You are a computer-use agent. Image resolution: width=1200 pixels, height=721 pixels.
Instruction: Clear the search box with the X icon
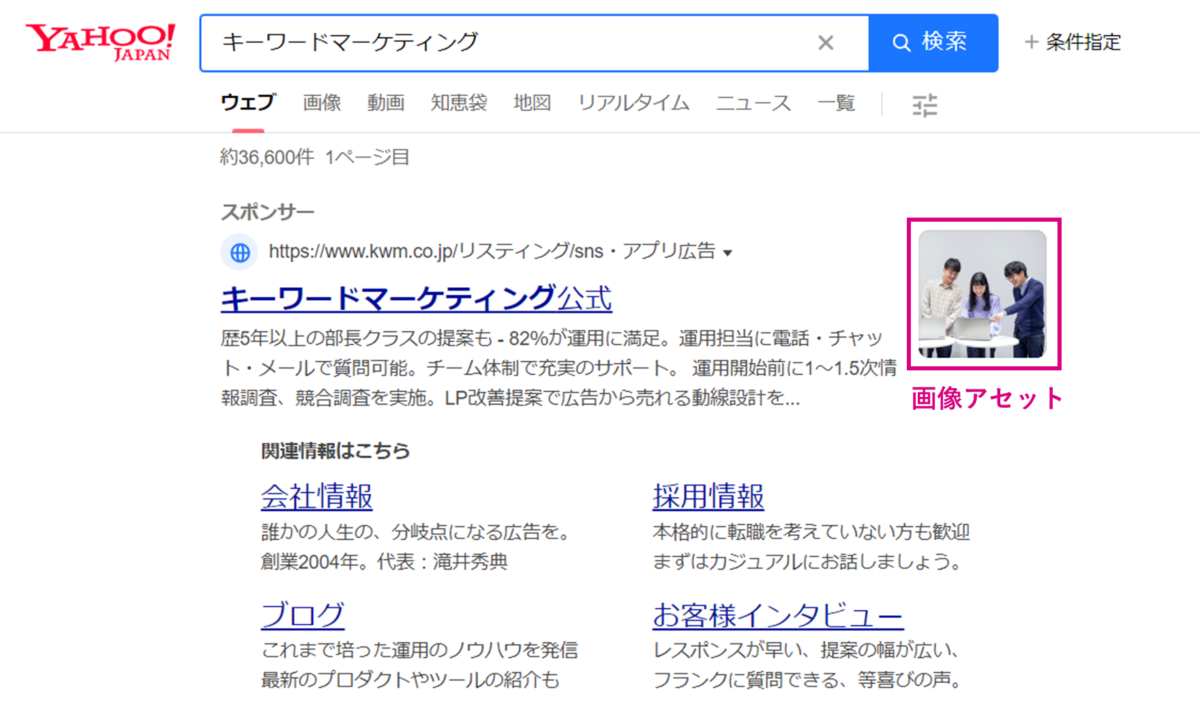(x=826, y=42)
